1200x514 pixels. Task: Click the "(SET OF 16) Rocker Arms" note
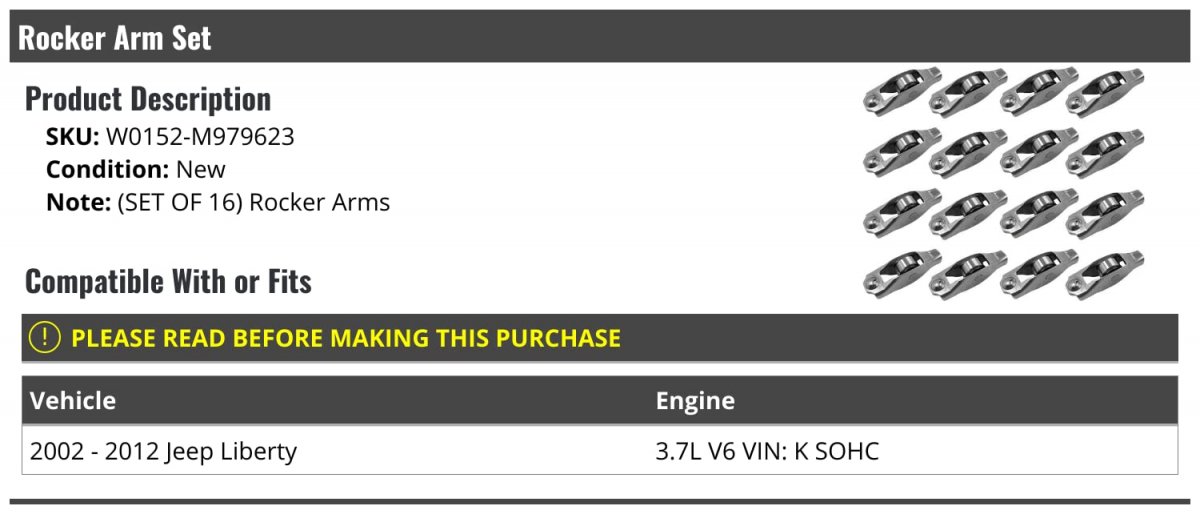click(253, 202)
